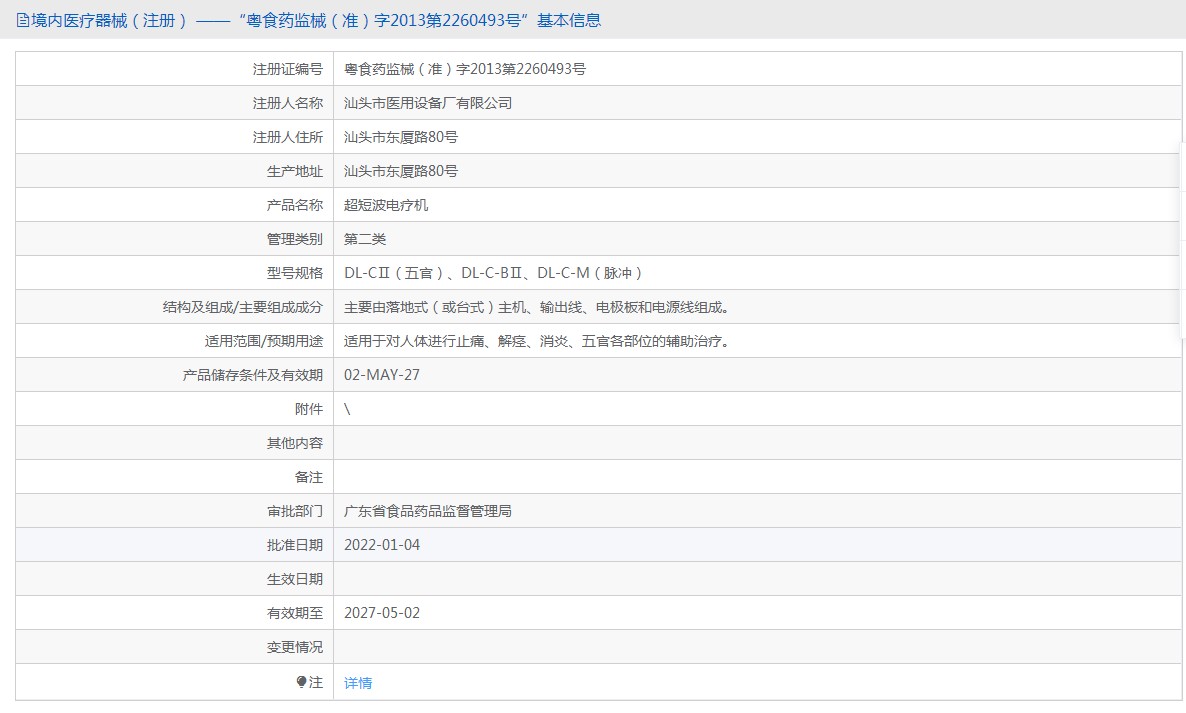Click the 生产地址 address value

click(x=400, y=171)
